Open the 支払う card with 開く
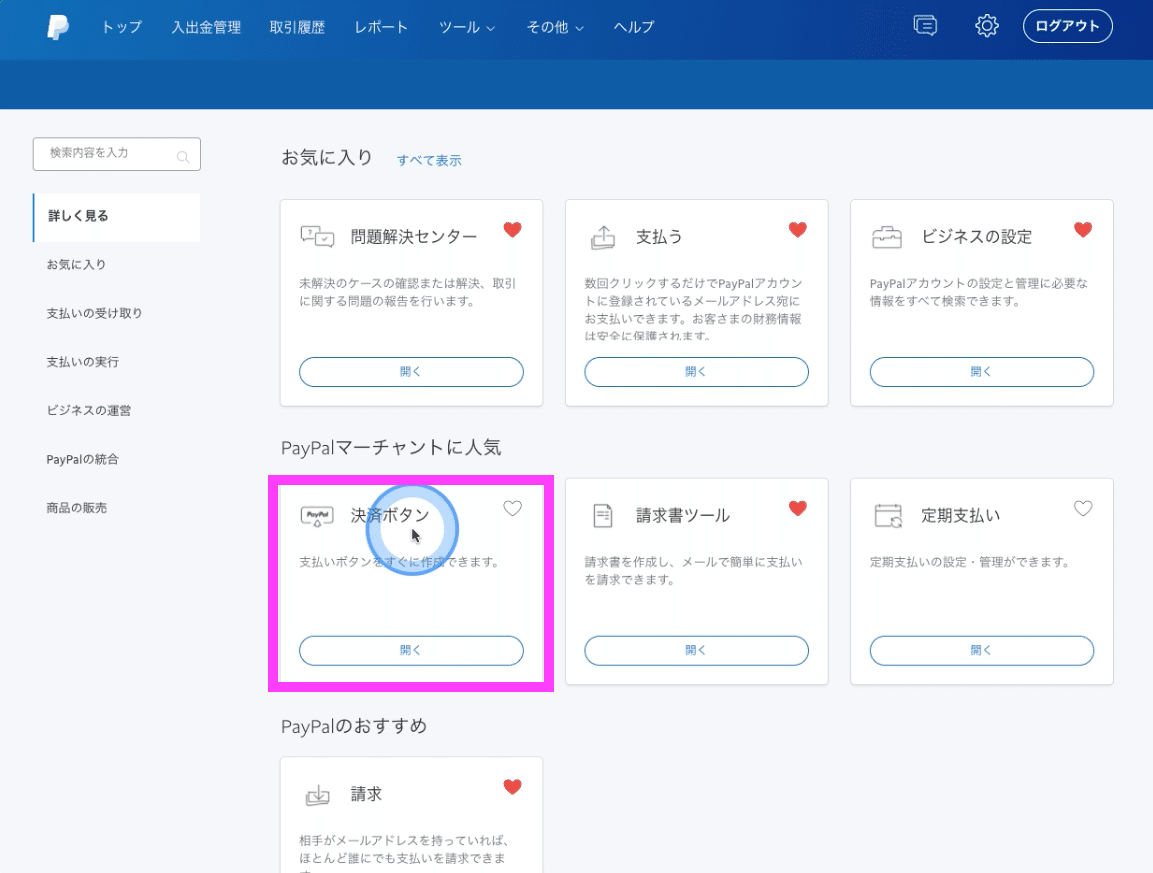The width and height of the screenshot is (1153, 873). (696, 372)
